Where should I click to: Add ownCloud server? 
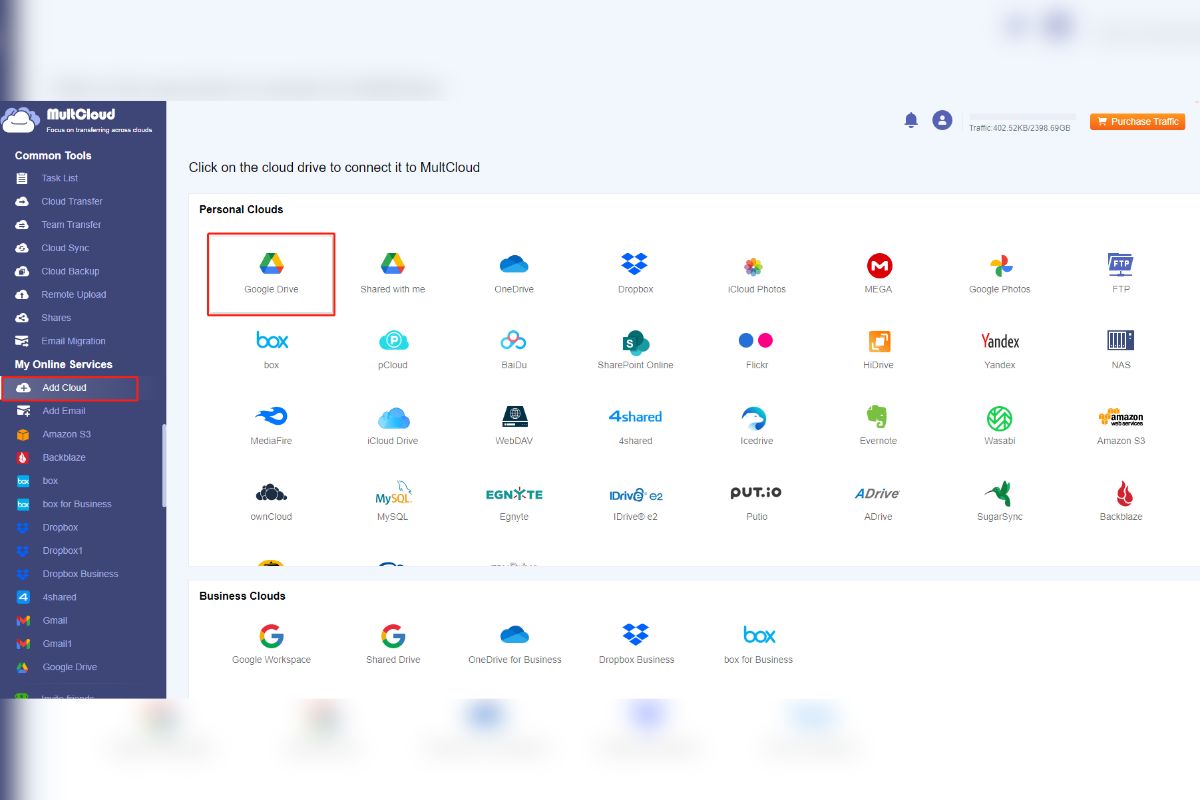[x=271, y=502]
